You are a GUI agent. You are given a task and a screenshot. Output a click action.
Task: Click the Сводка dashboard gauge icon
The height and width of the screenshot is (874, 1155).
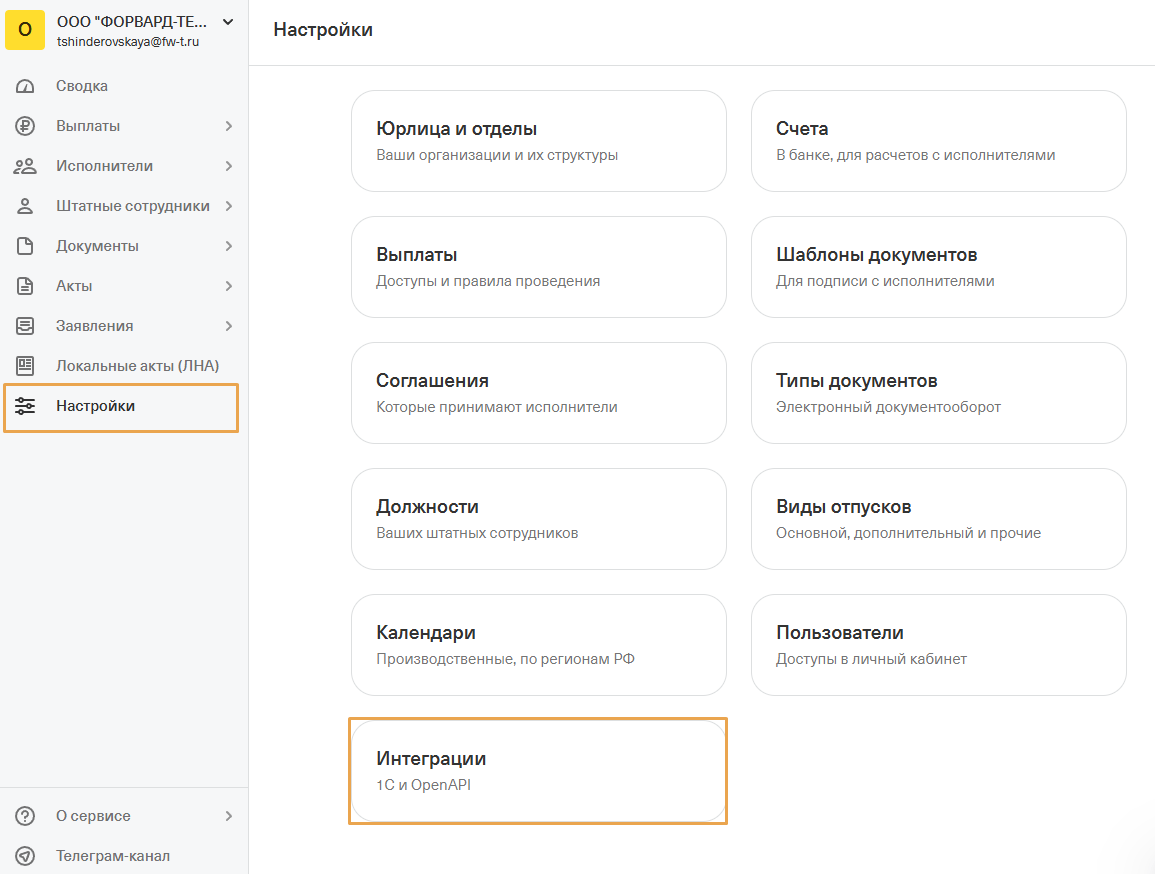point(25,86)
